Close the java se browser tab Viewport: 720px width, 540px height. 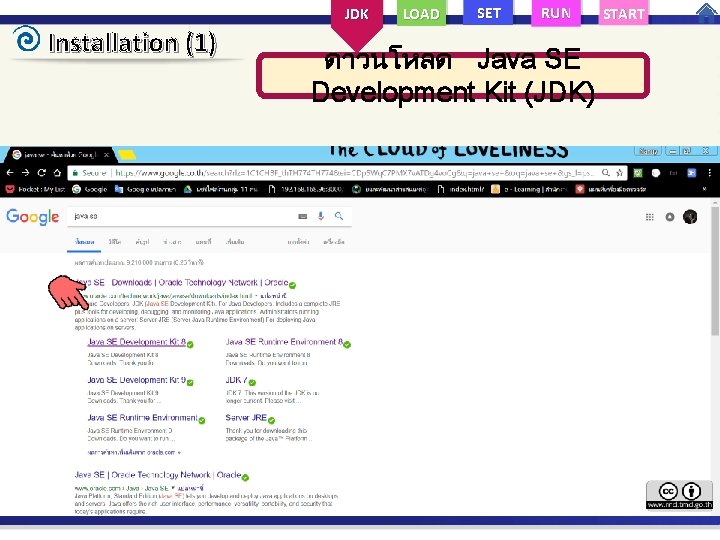107,155
